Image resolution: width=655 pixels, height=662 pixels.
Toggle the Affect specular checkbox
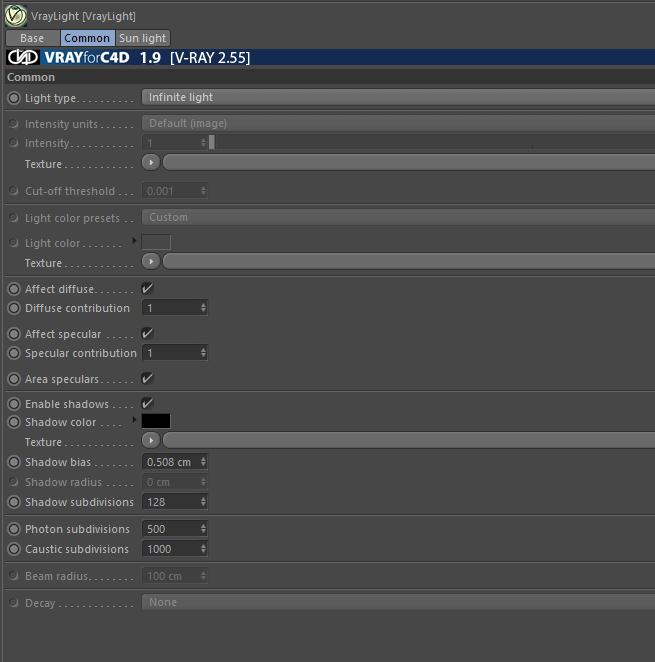[147, 334]
